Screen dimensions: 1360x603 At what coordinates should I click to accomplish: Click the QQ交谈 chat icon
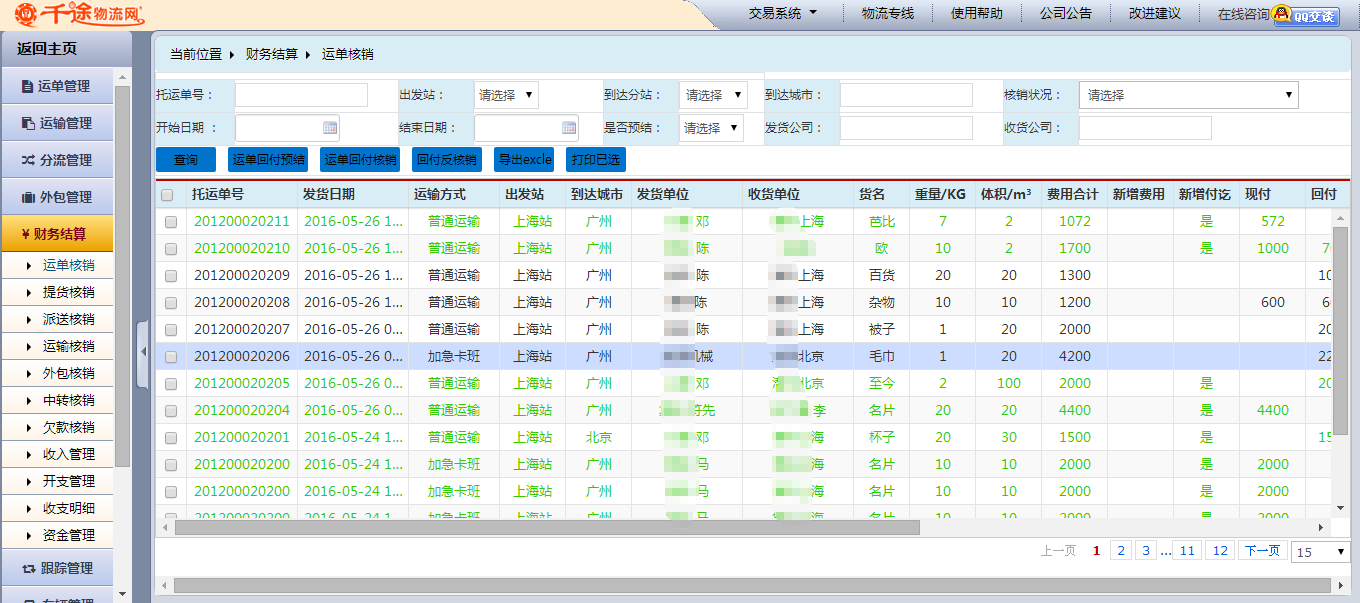[x=1306, y=15]
